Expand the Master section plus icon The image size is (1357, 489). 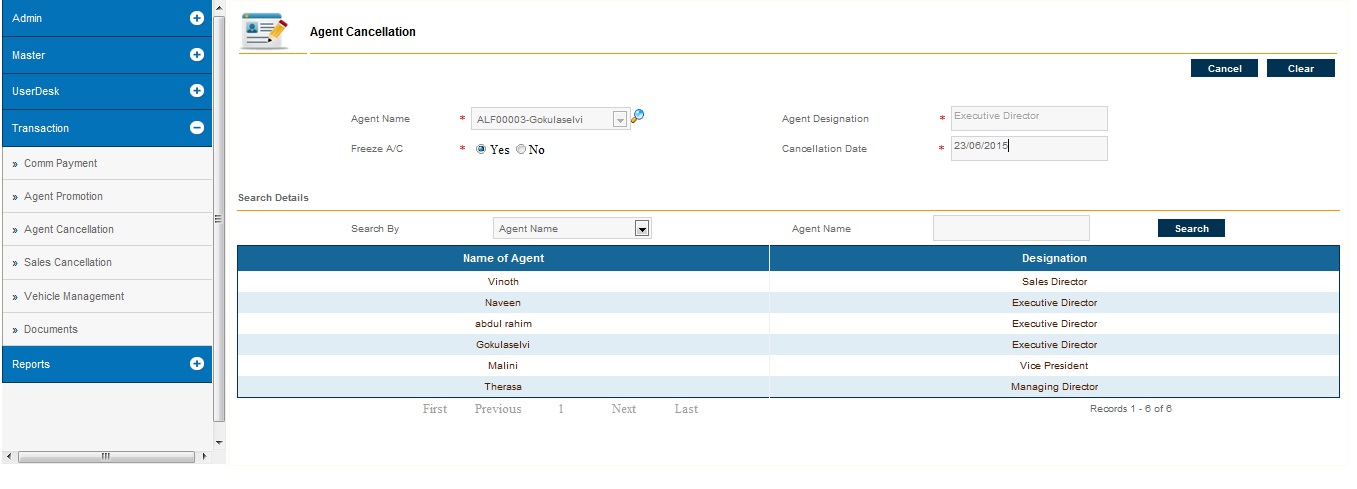197,55
